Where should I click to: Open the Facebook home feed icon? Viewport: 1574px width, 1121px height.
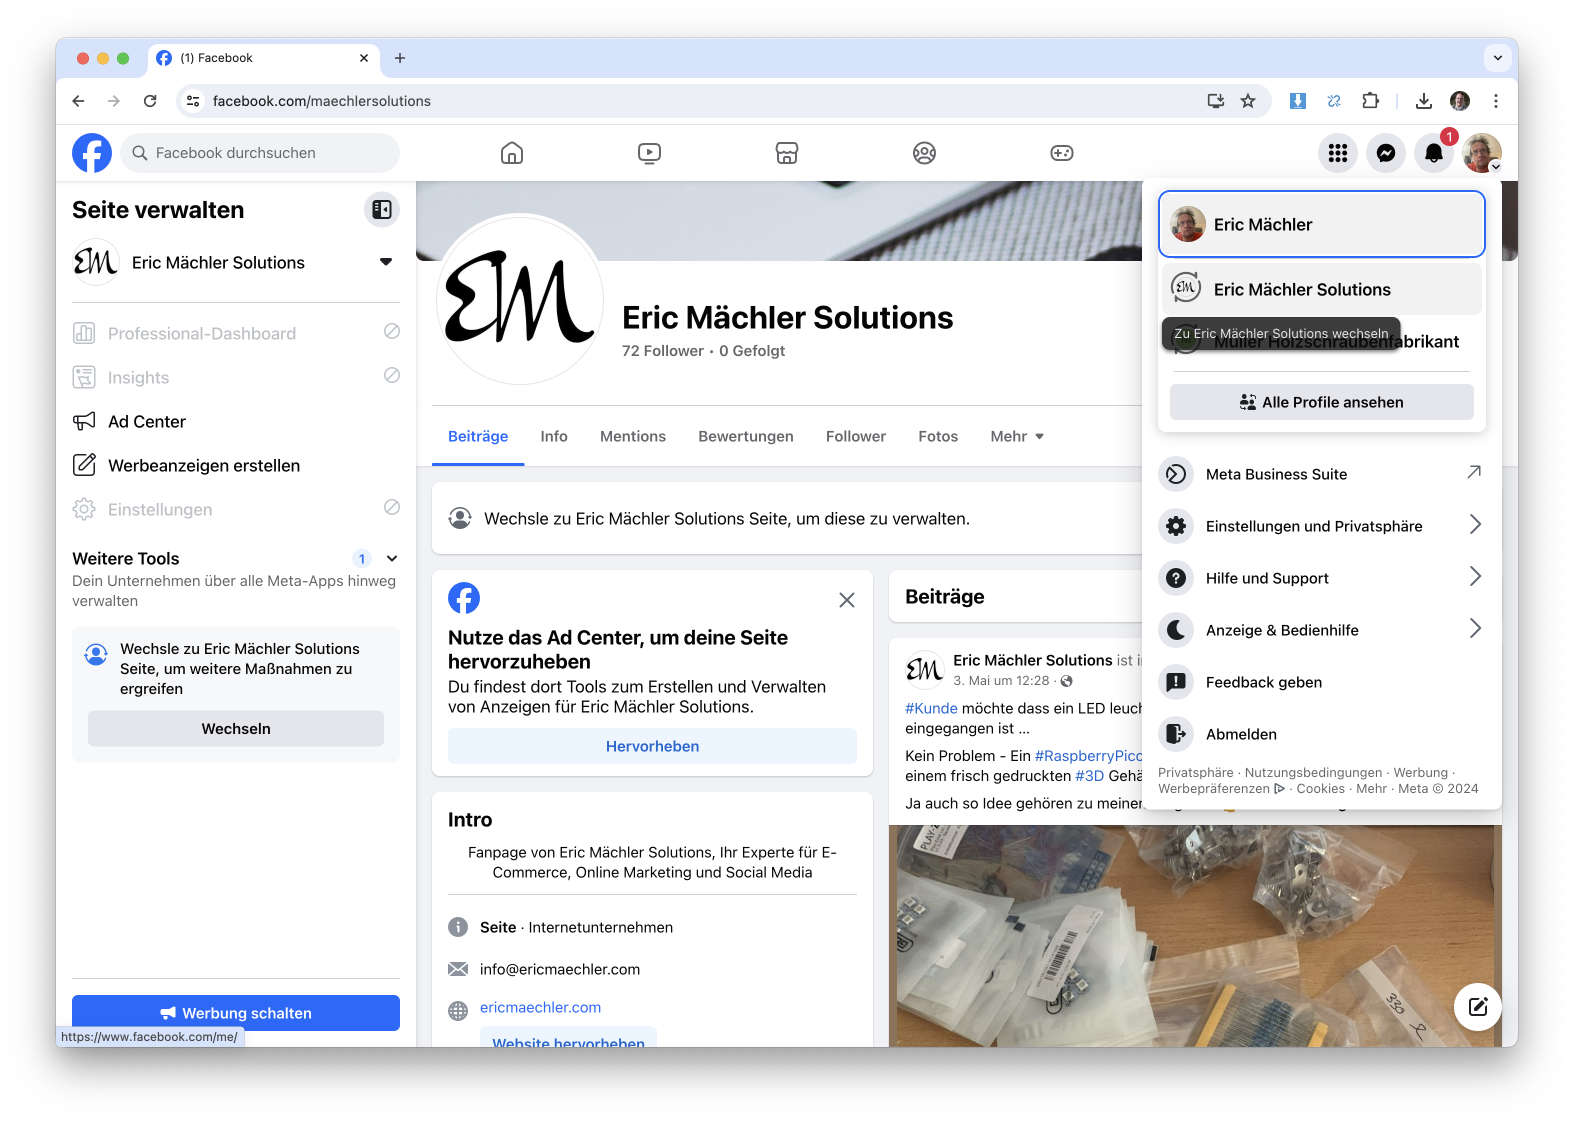point(511,153)
